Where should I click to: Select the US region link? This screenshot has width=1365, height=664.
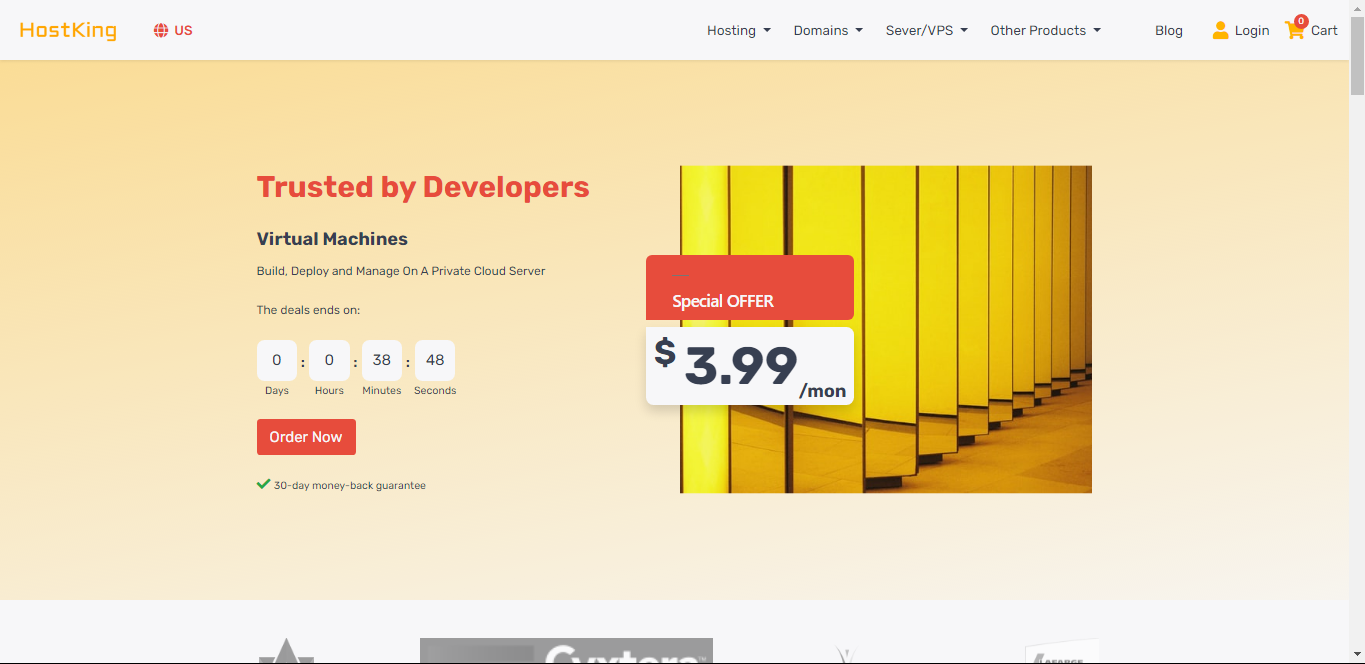183,30
